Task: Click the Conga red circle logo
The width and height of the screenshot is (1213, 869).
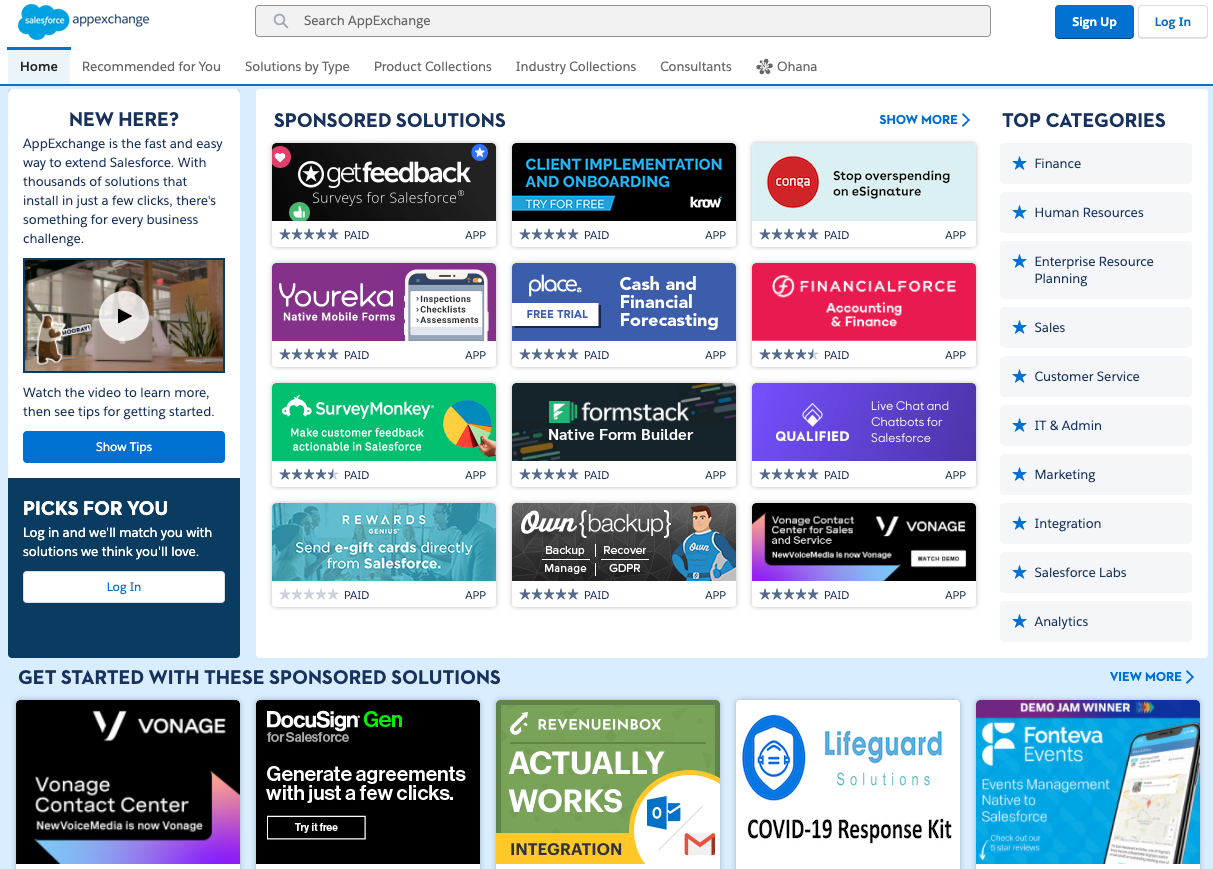Action: click(x=793, y=183)
